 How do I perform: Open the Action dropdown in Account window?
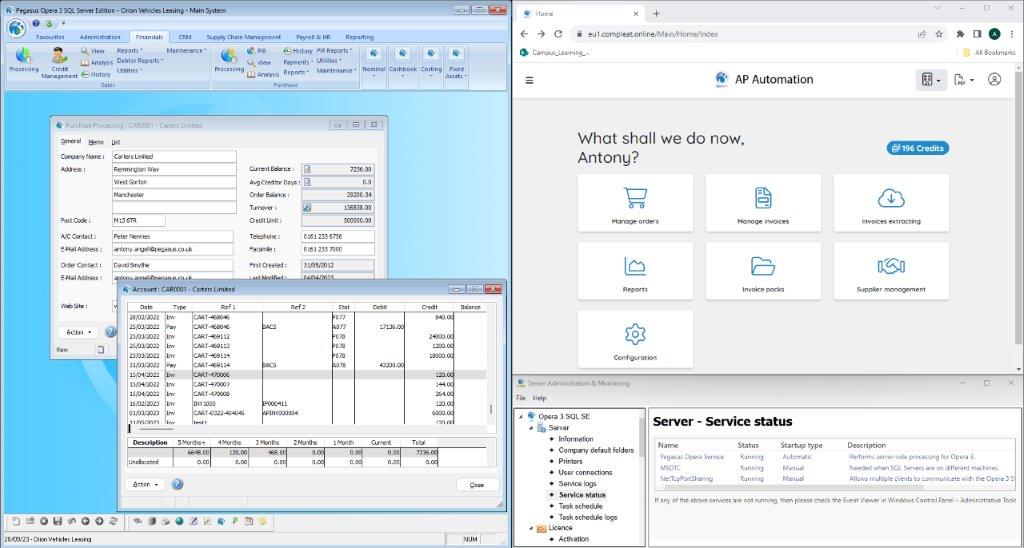145,485
